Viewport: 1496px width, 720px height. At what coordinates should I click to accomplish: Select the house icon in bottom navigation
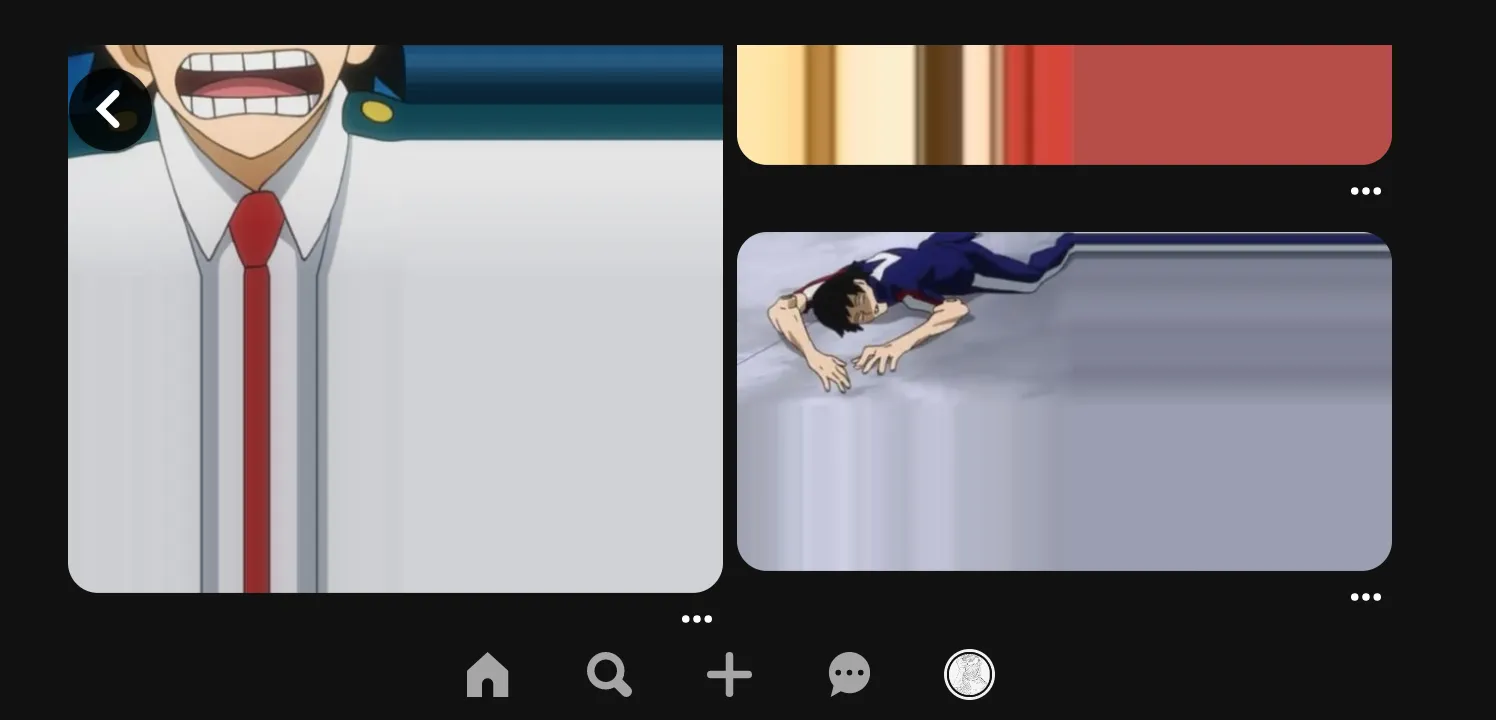(x=488, y=675)
